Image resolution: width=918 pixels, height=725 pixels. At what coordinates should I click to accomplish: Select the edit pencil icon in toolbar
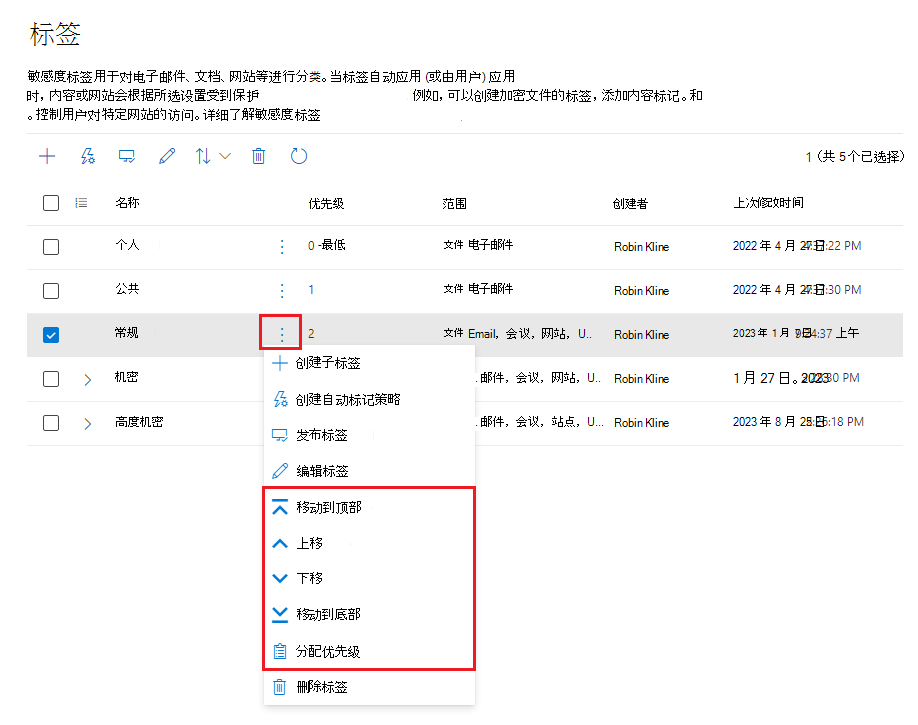pos(166,156)
